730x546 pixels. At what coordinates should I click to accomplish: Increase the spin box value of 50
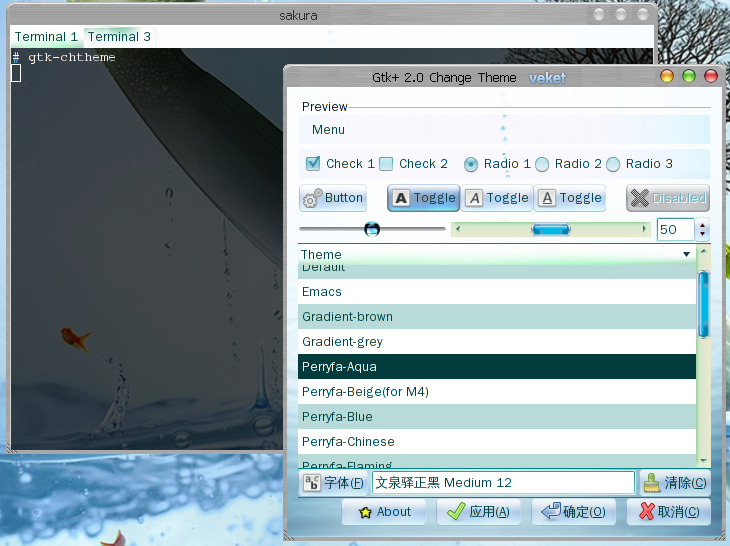click(x=703, y=225)
